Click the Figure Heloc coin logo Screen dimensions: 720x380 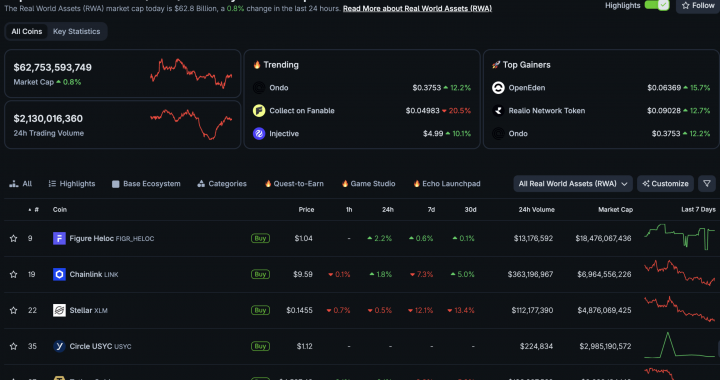pyautogui.click(x=59, y=238)
